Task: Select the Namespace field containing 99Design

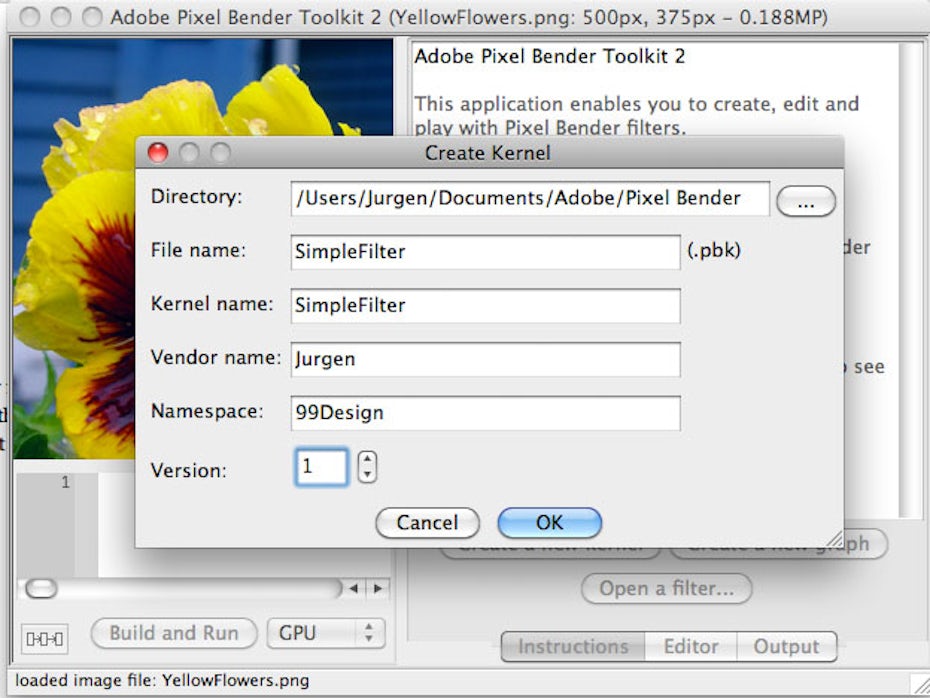Action: 485,412
